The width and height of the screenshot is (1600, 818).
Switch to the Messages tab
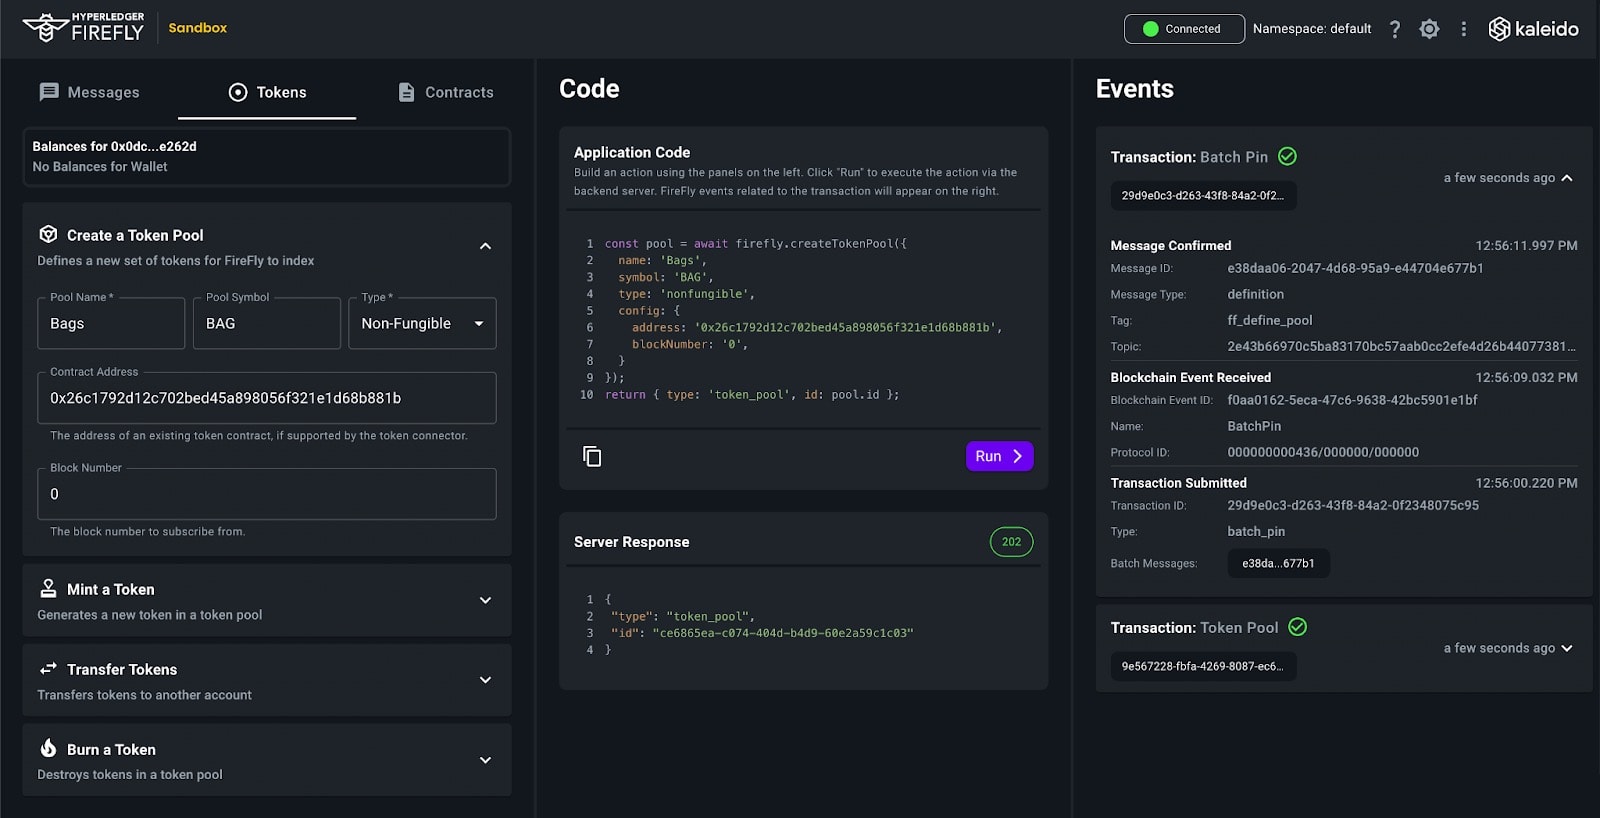click(x=89, y=92)
